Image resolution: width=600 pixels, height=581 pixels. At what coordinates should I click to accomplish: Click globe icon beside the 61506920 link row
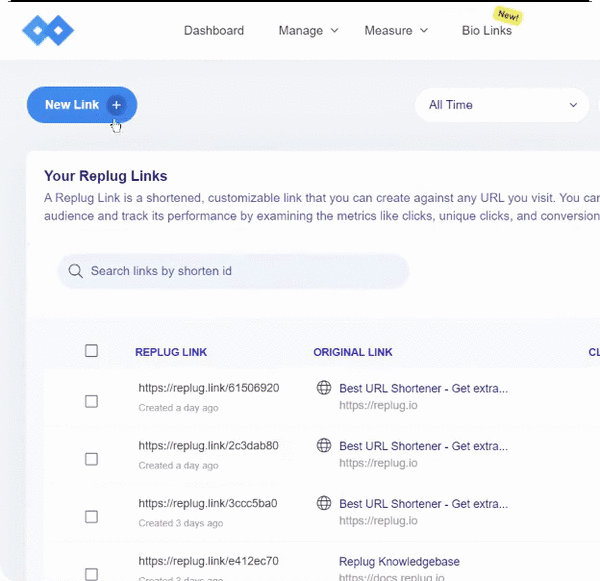tap(324, 388)
